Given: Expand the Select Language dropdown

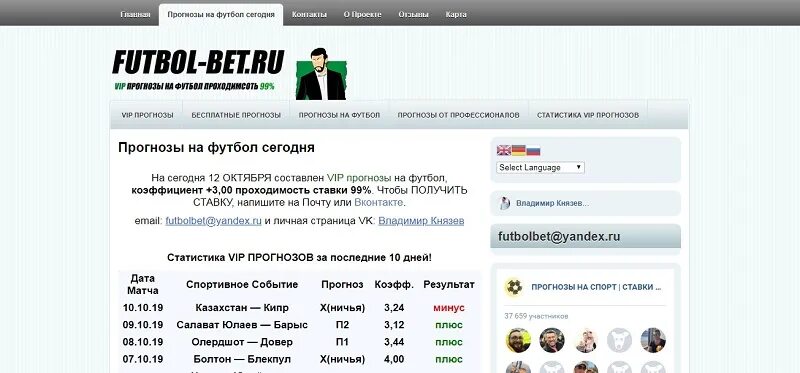Looking at the screenshot, I should click(x=540, y=167).
